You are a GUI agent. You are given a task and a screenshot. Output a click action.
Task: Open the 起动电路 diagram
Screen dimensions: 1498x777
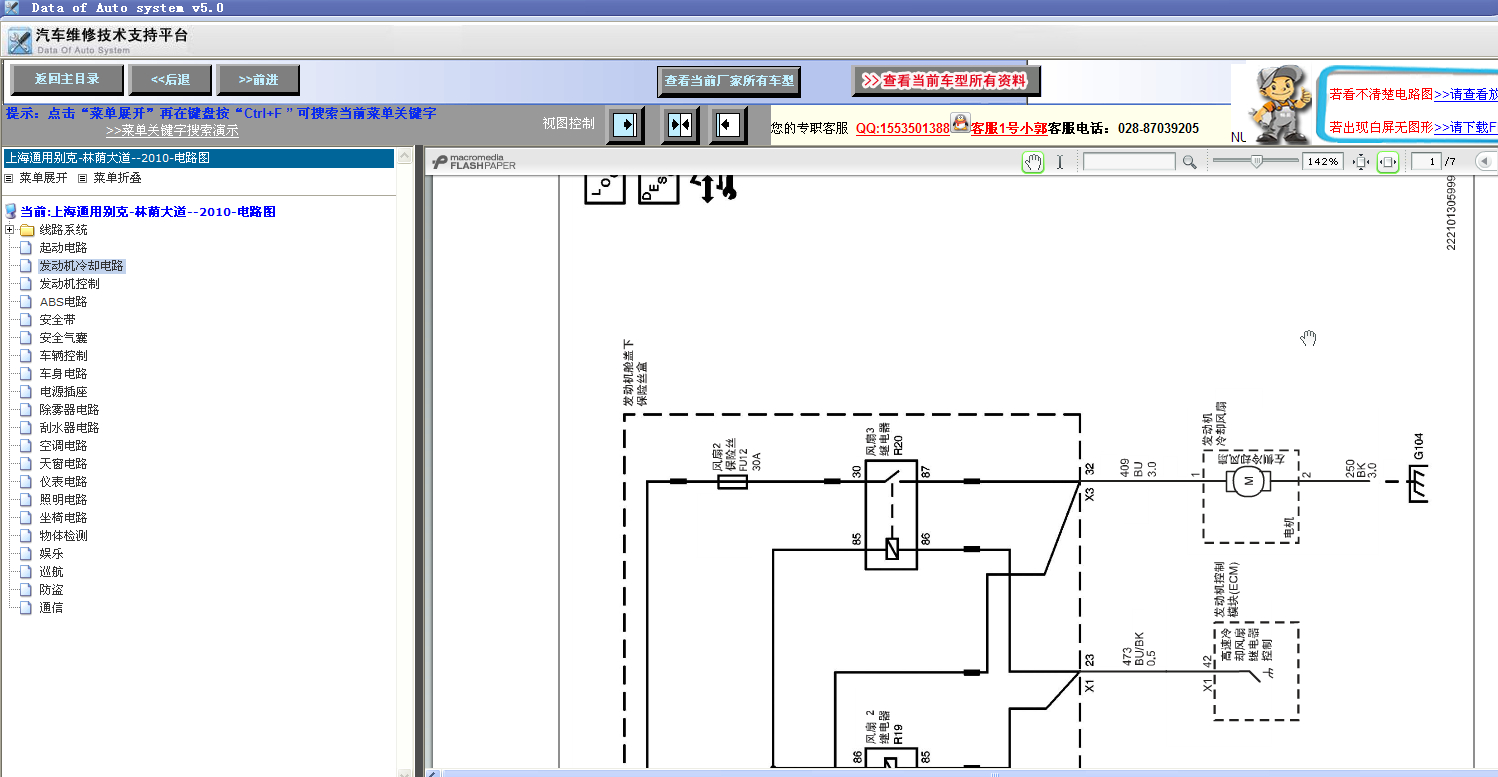click(63, 248)
